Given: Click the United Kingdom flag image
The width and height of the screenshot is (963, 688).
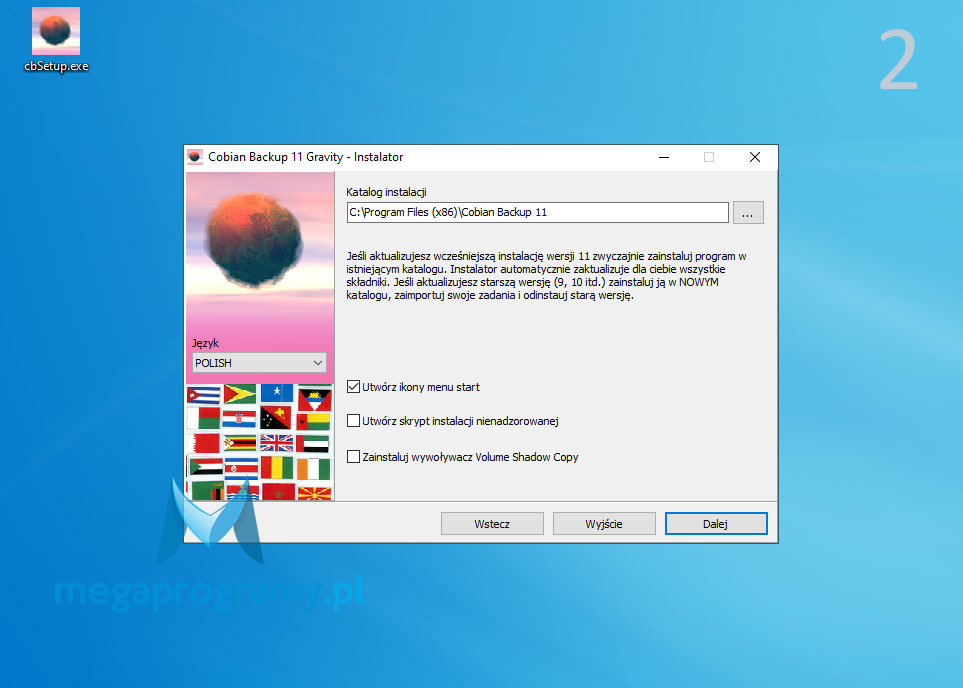Looking at the screenshot, I should coord(276,442).
